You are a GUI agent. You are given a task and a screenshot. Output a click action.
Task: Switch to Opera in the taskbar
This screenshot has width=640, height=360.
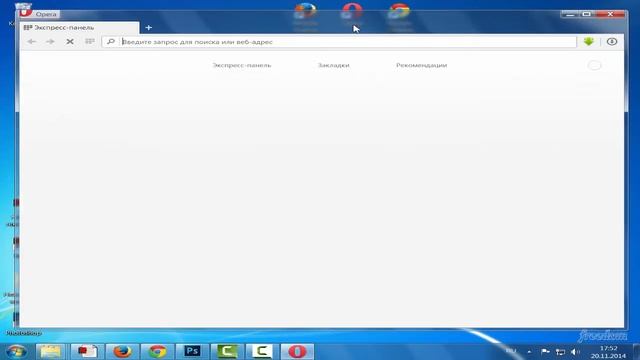(x=297, y=351)
